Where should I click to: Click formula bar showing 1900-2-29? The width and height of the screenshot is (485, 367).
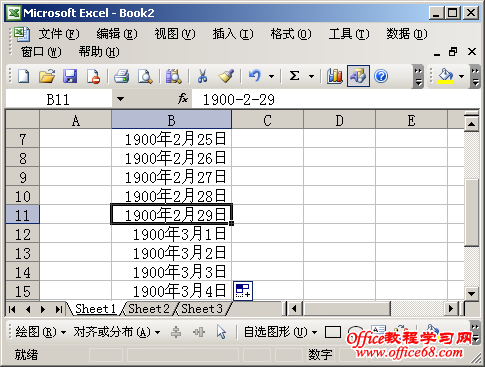point(335,99)
